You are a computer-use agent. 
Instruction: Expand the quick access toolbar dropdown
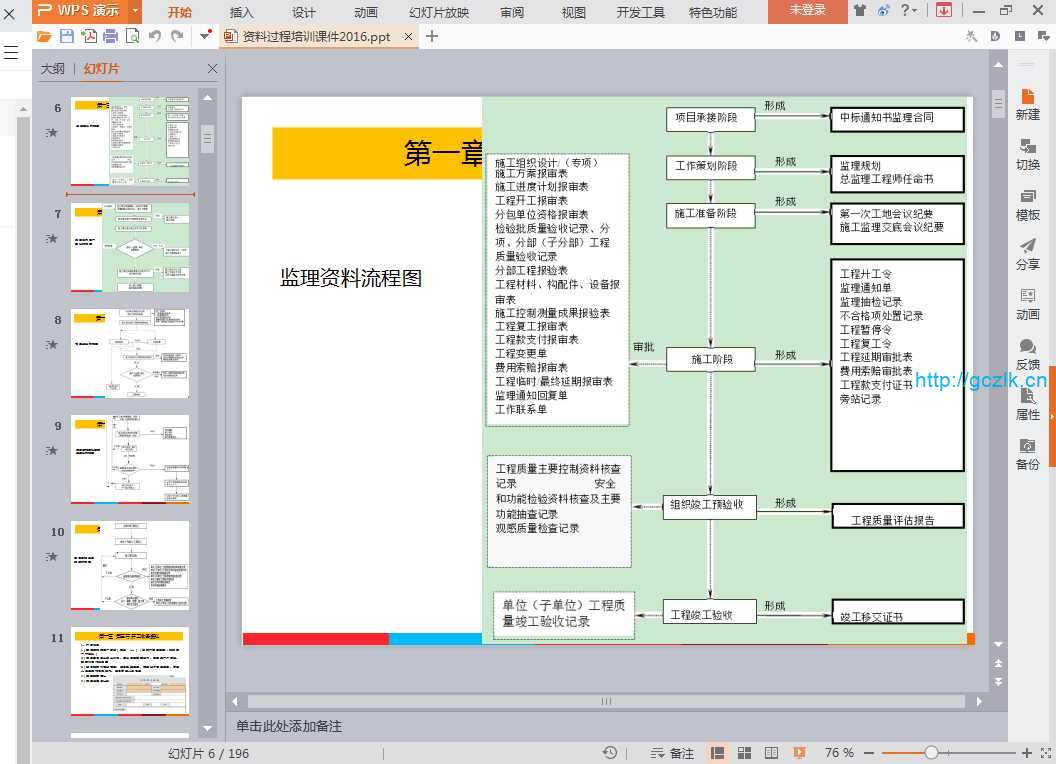(205, 36)
